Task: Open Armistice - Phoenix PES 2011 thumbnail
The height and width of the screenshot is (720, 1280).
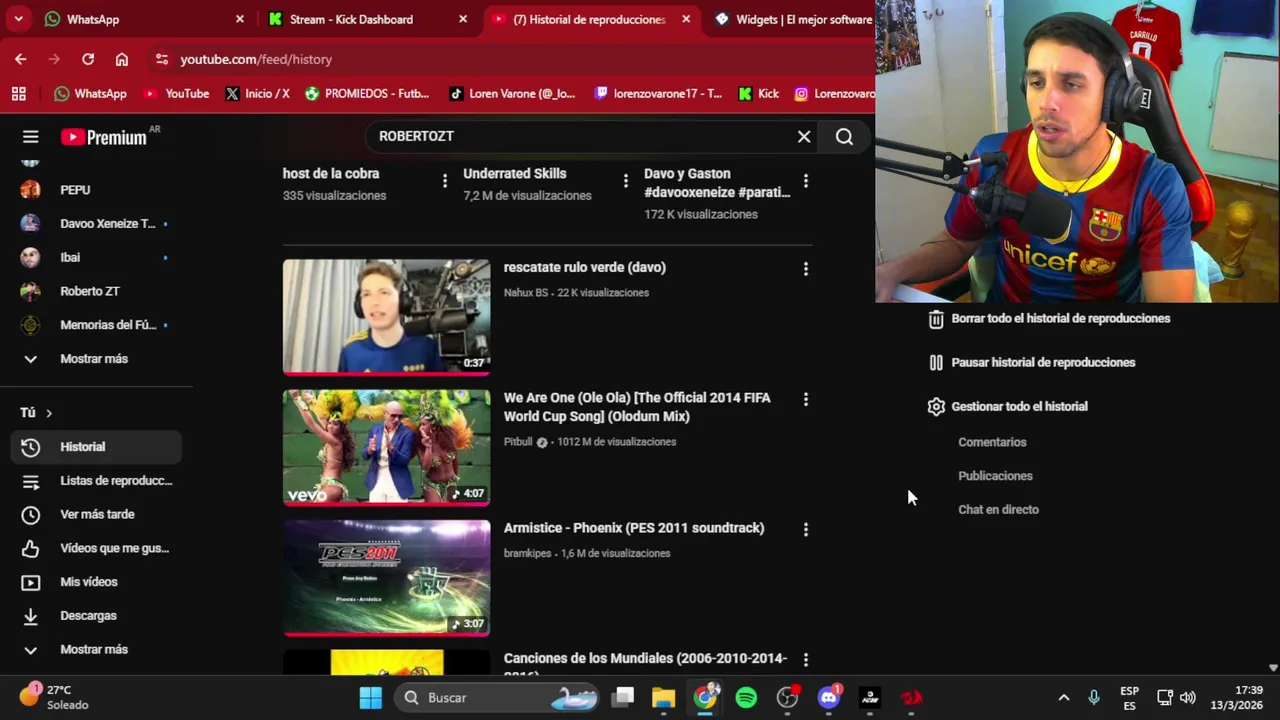Action: tap(386, 578)
